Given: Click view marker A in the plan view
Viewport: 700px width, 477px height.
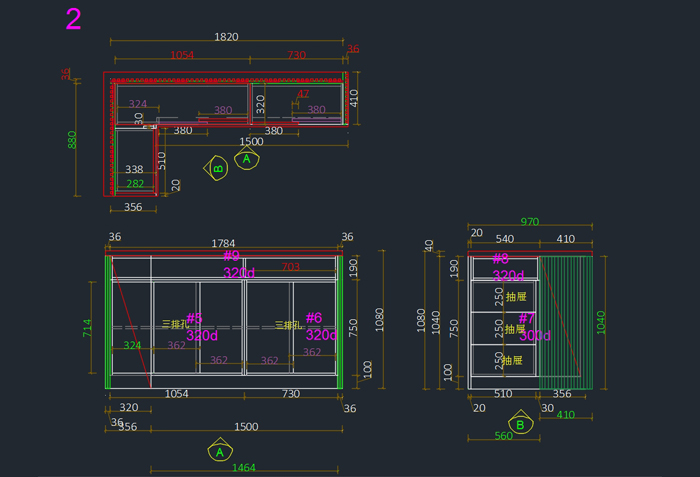Looking at the screenshot, I should coord(247,159).
